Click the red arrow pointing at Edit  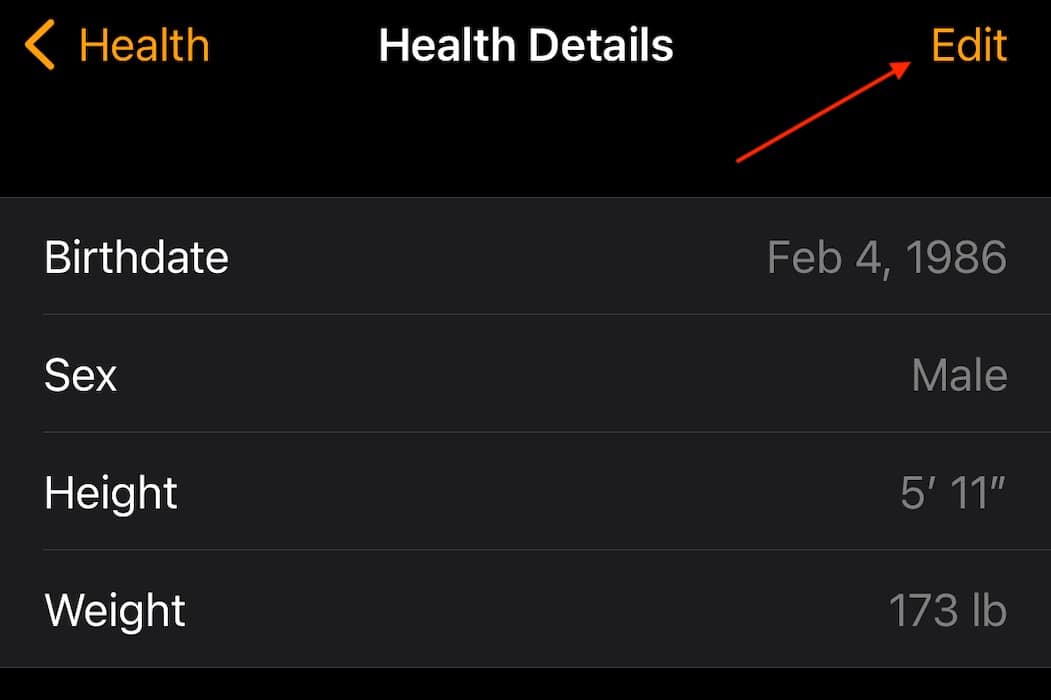(824, 110)
